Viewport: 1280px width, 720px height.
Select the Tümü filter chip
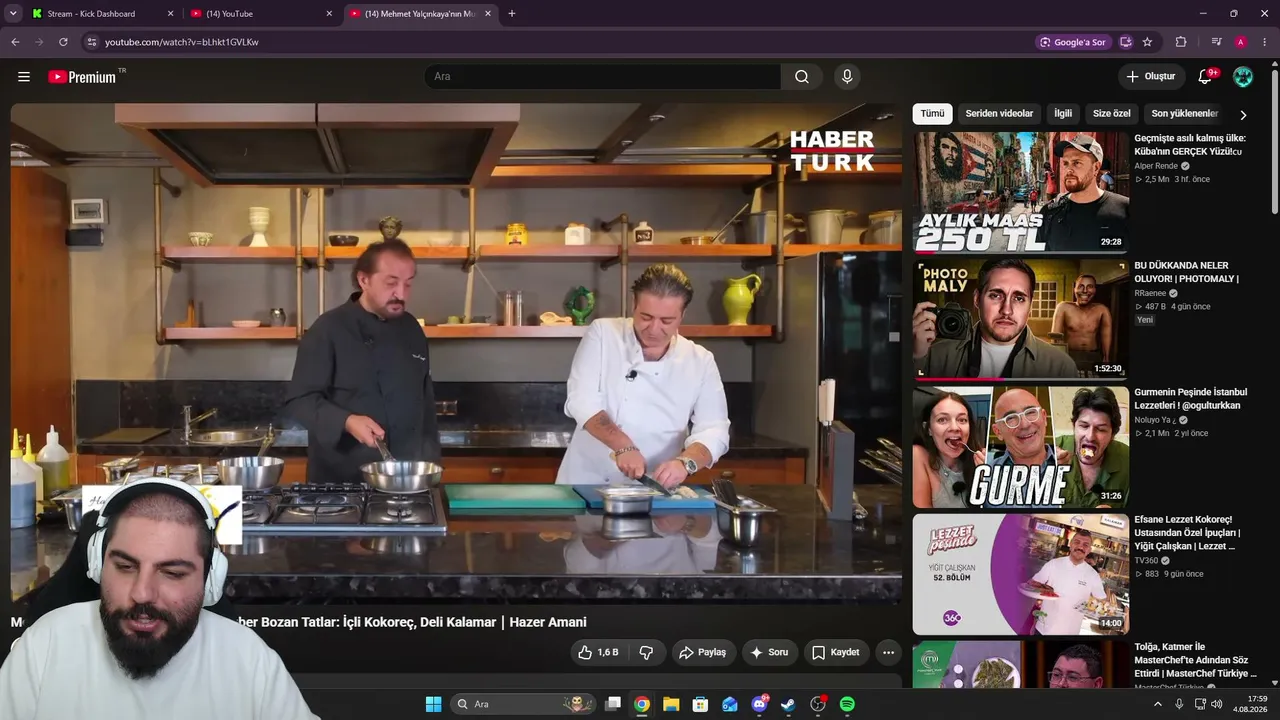pyautogui.click(x=932, y=114)
